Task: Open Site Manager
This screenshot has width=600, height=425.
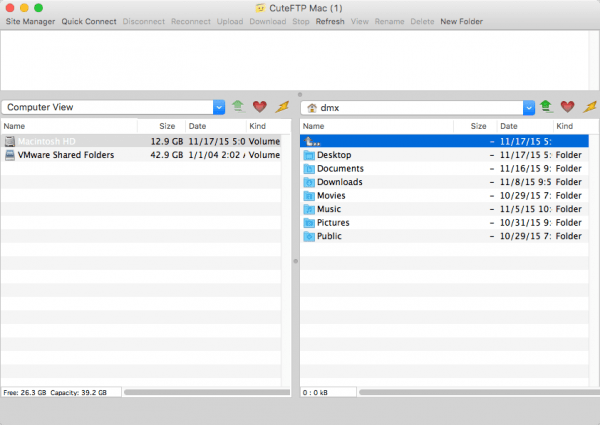Action: pos(31,21)
